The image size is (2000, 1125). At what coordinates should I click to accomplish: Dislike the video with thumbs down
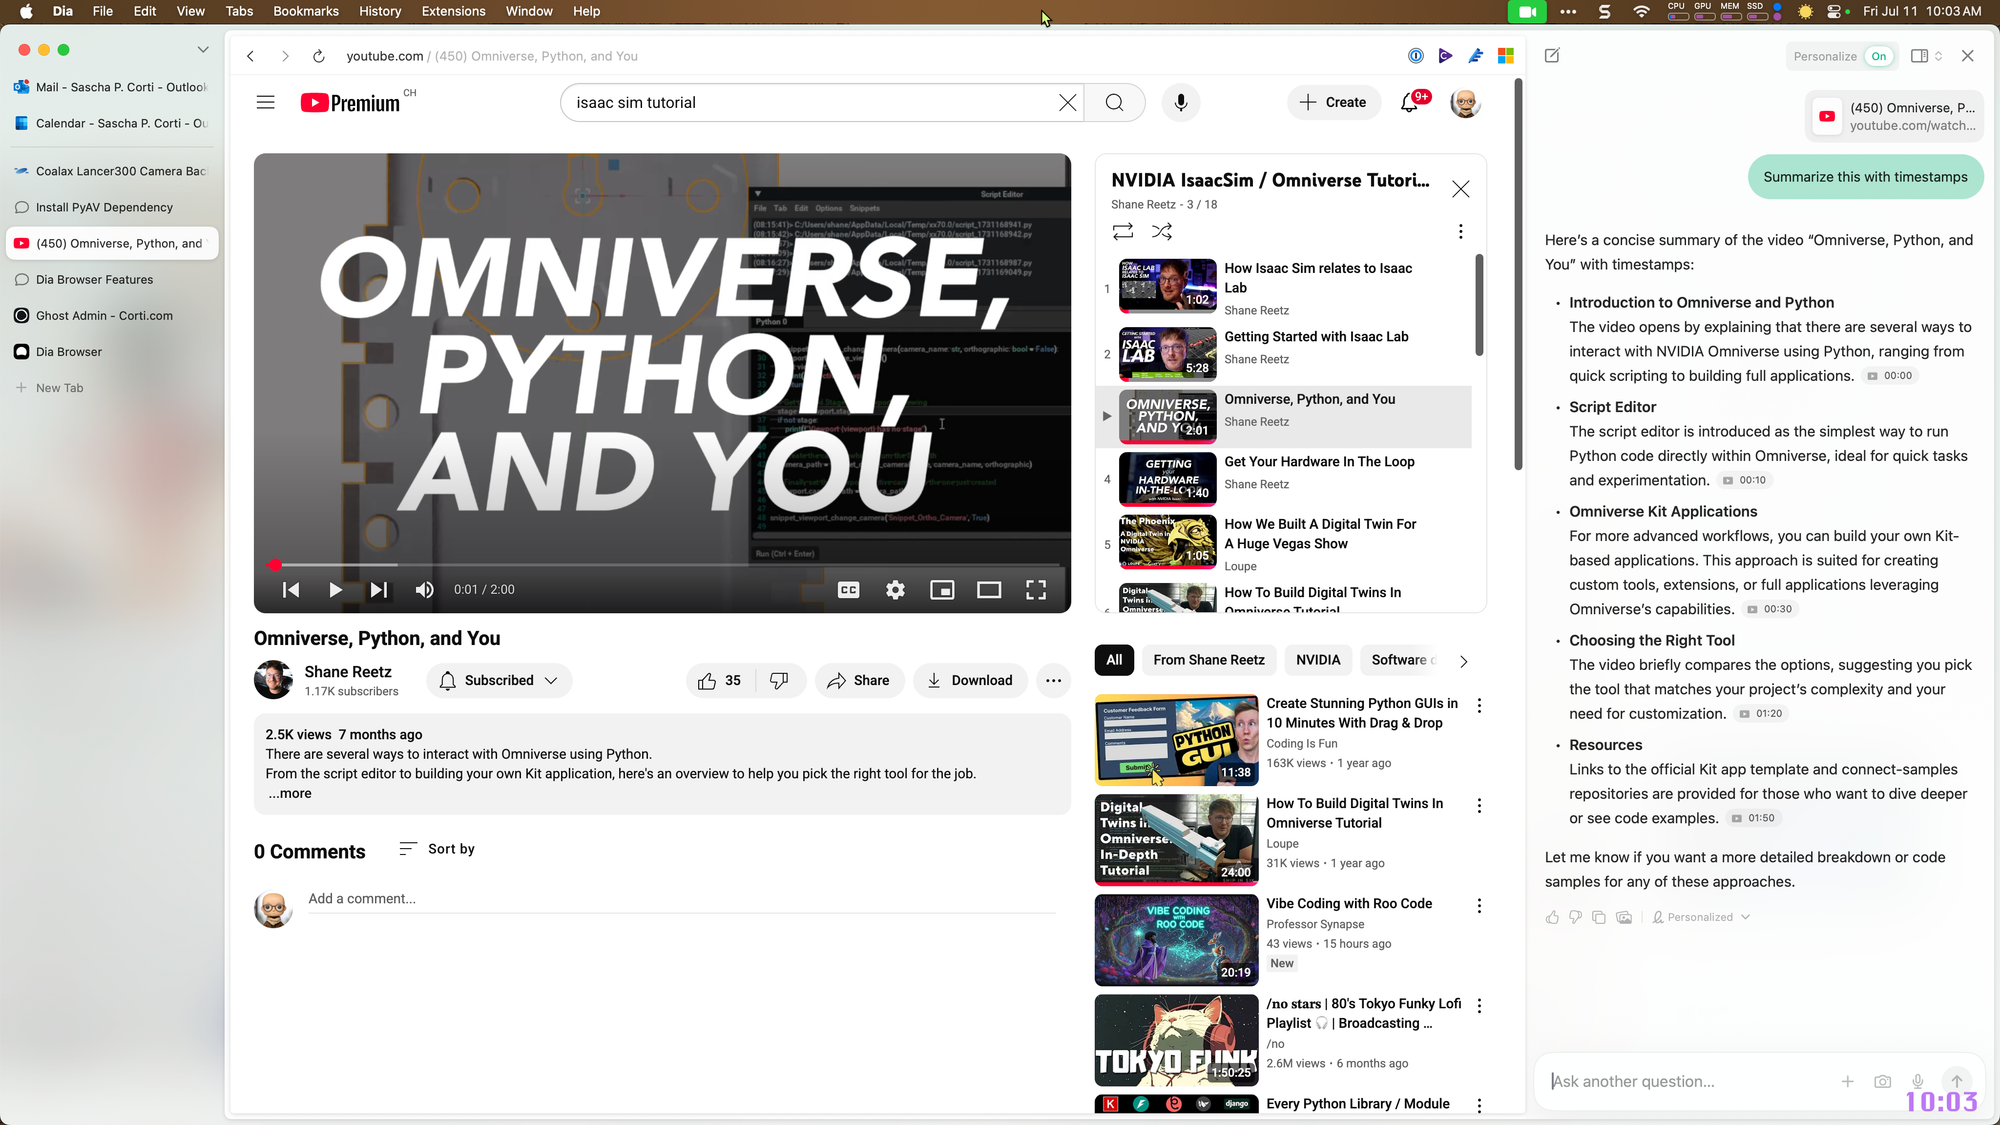779,680
